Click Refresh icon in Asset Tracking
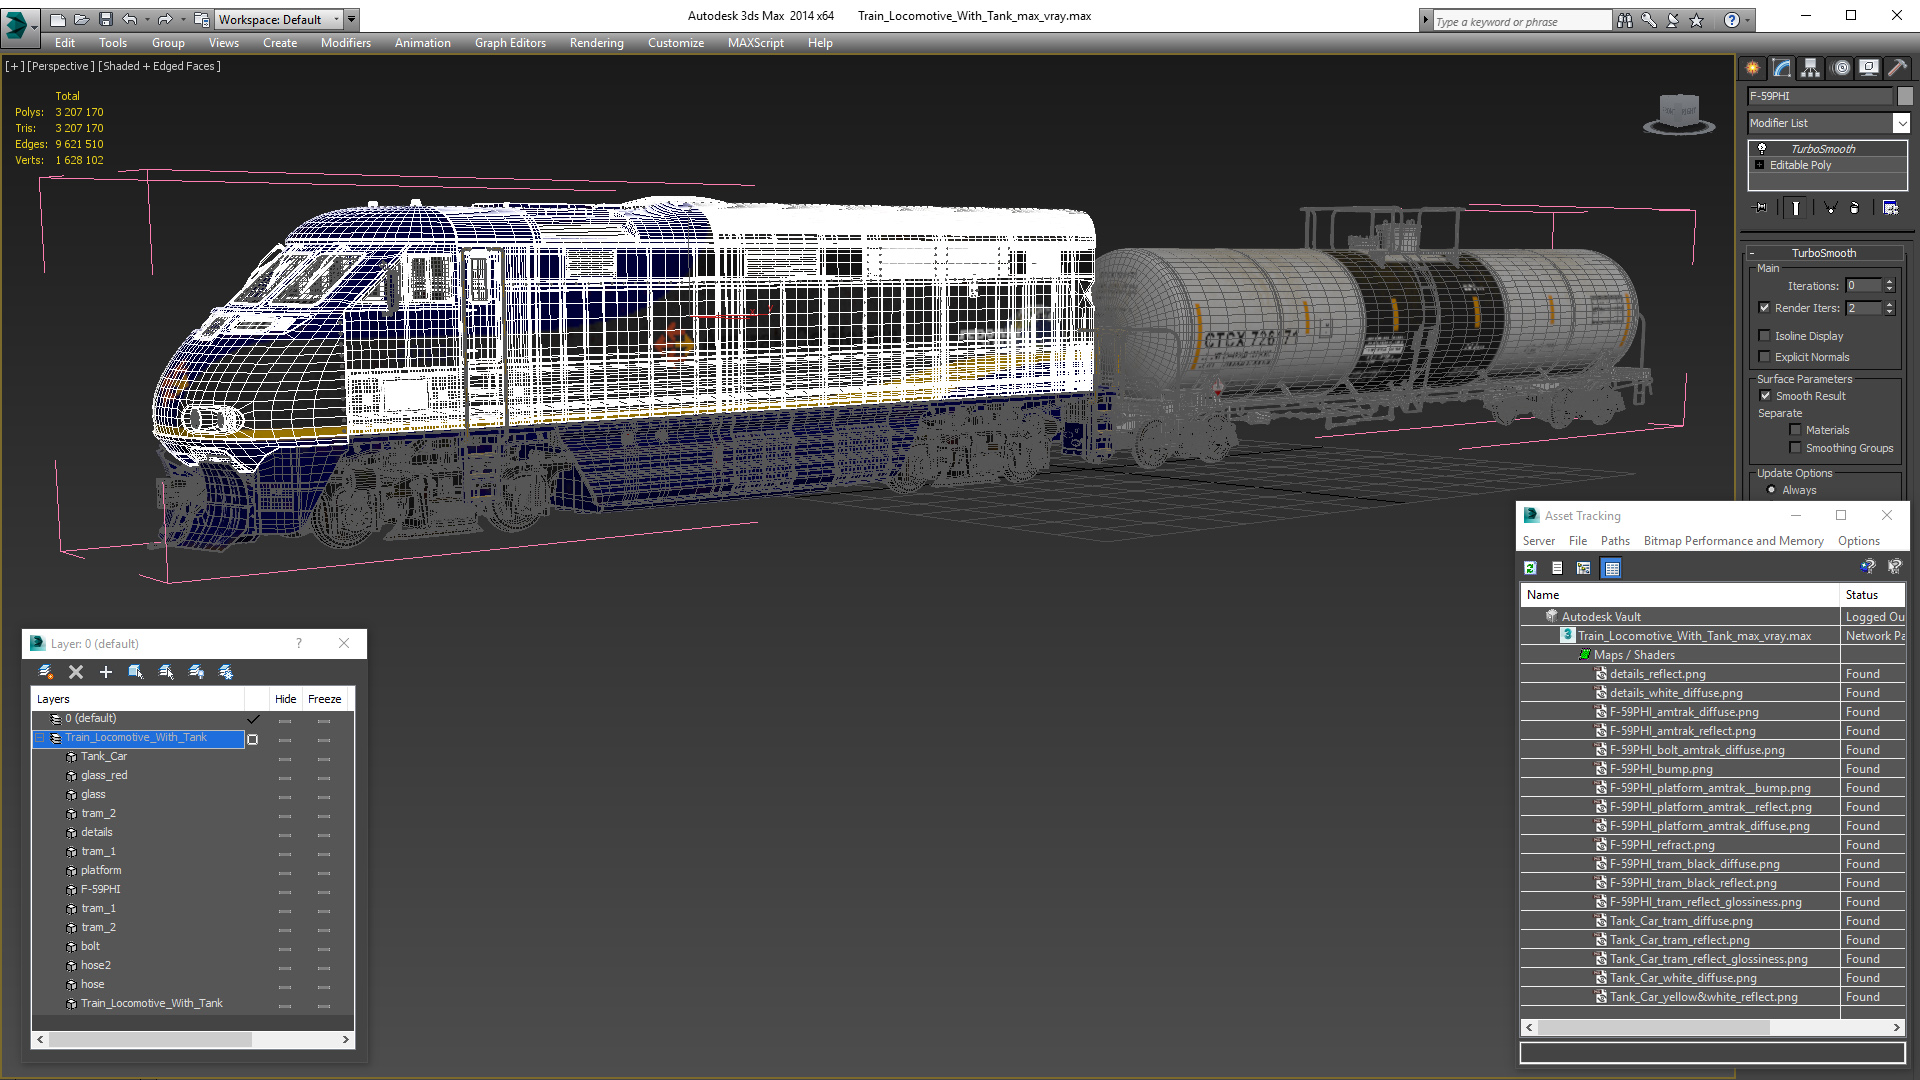The image size is (1920, 1080). (x=1530, y=568)
